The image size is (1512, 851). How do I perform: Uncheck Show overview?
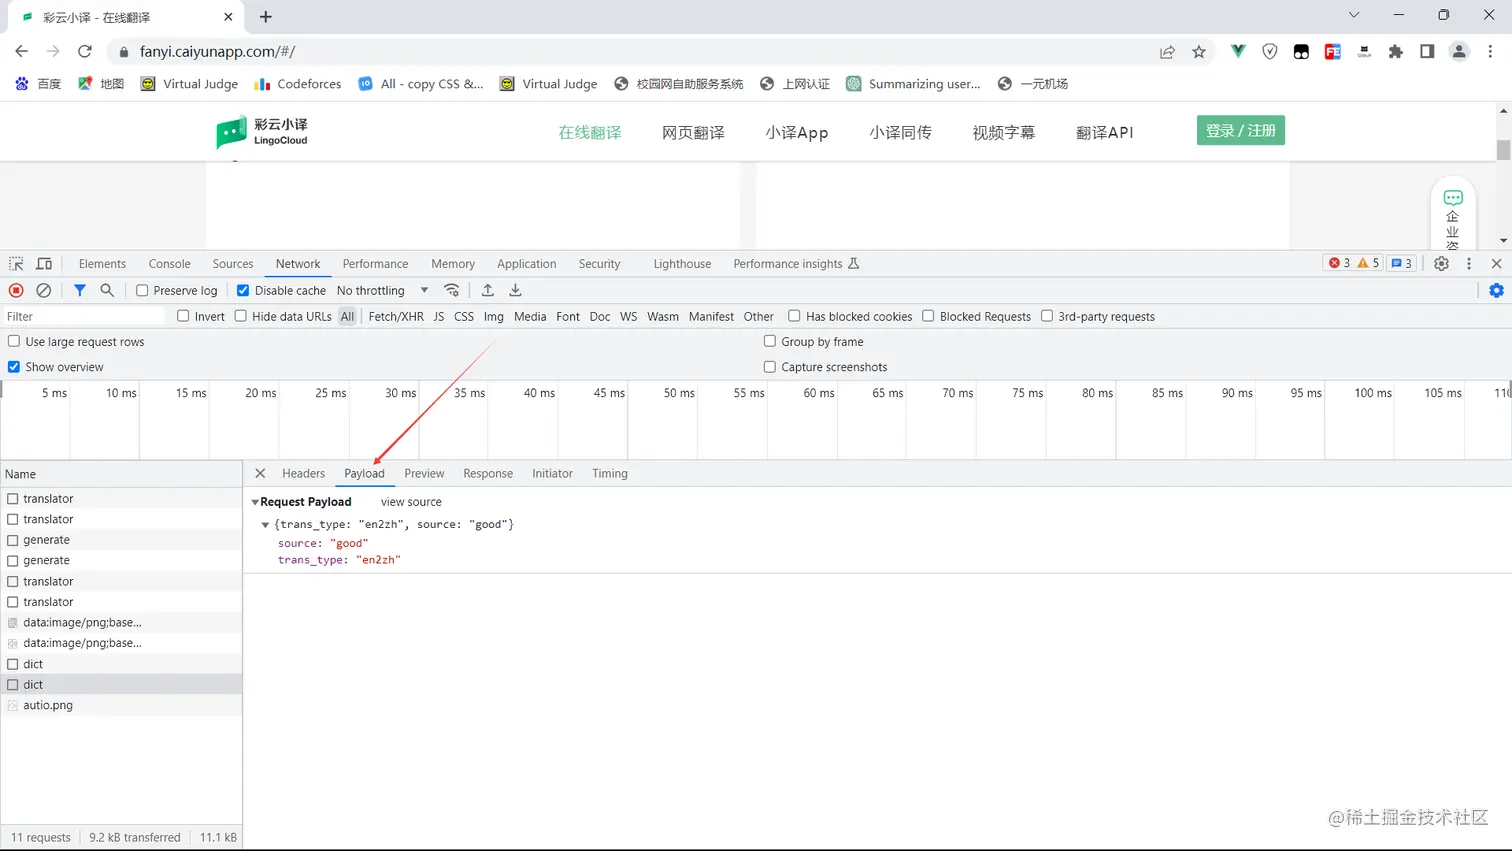pyautogui.click(x=14, y=367)
